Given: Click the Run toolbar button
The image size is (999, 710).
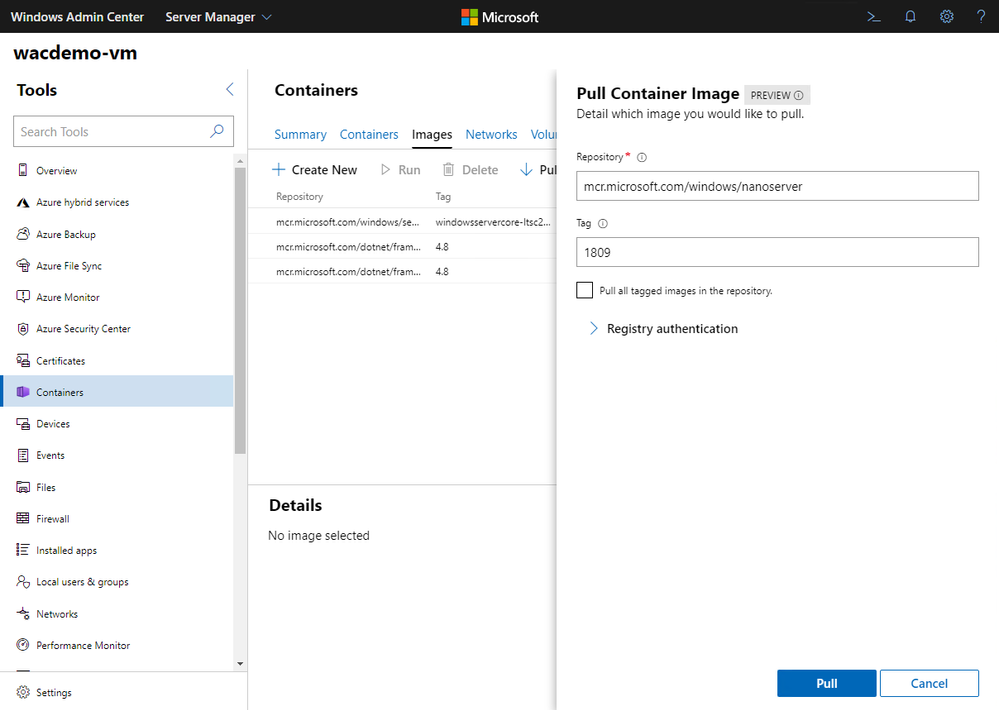Looking at the screenshot, I should [x=400, y=170].
